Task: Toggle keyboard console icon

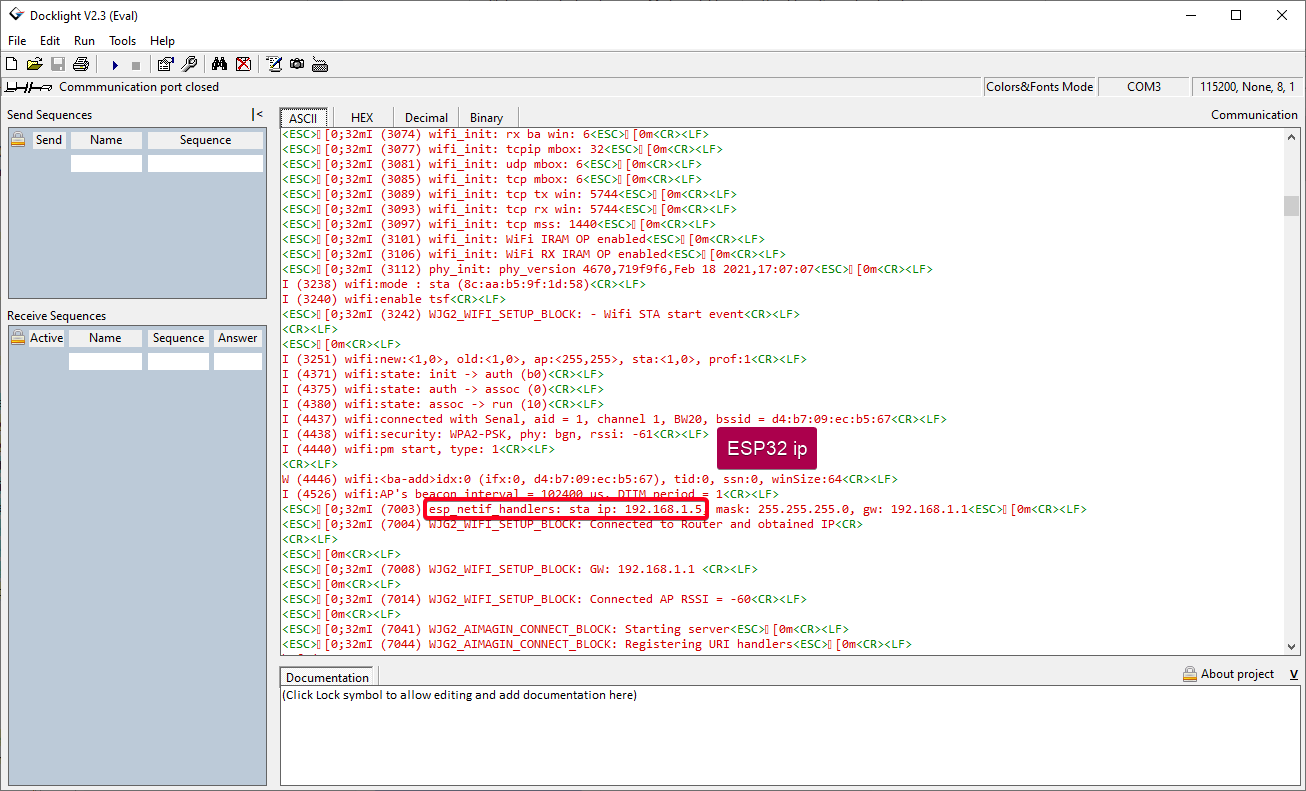Action: 320,65
